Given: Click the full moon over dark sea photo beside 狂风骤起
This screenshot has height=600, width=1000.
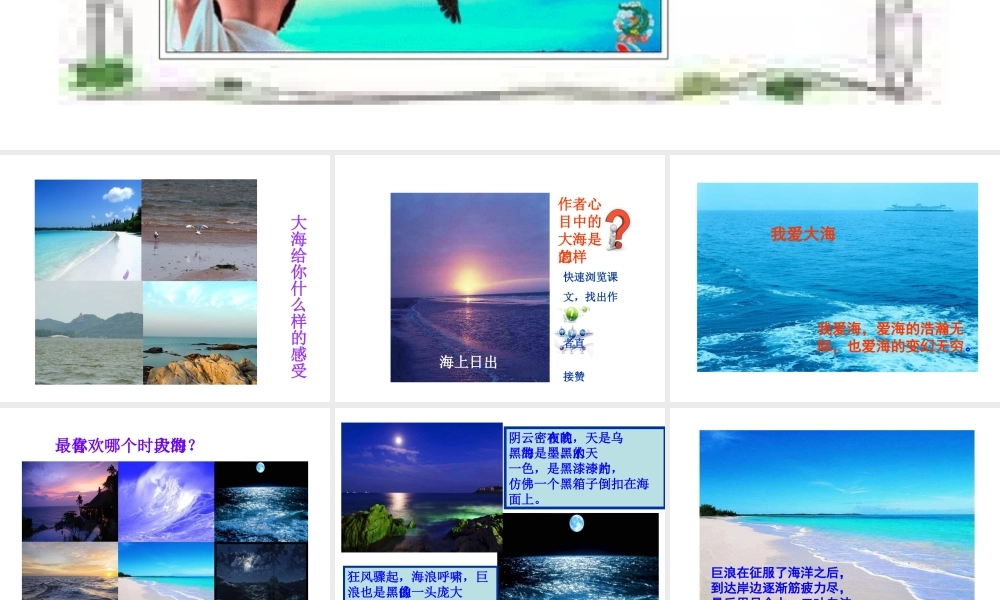Looking at the screenshot, I should click(578, 557).
